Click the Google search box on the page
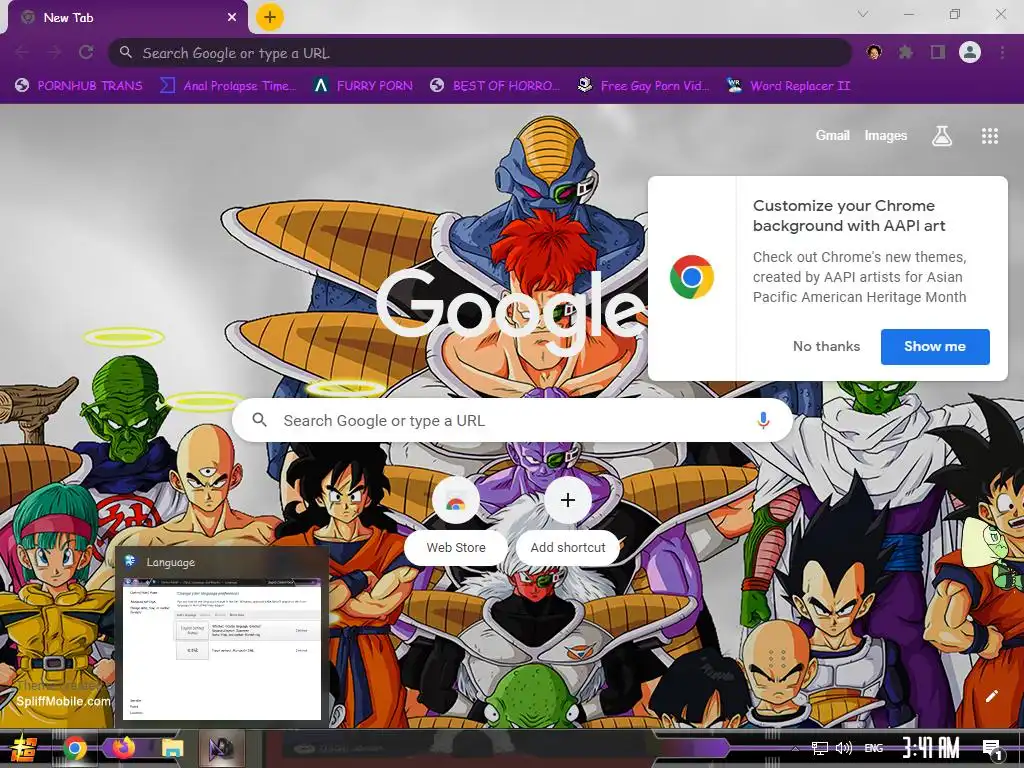The height and width of the screenshot is (768, 1024). (x=513, y=421)
